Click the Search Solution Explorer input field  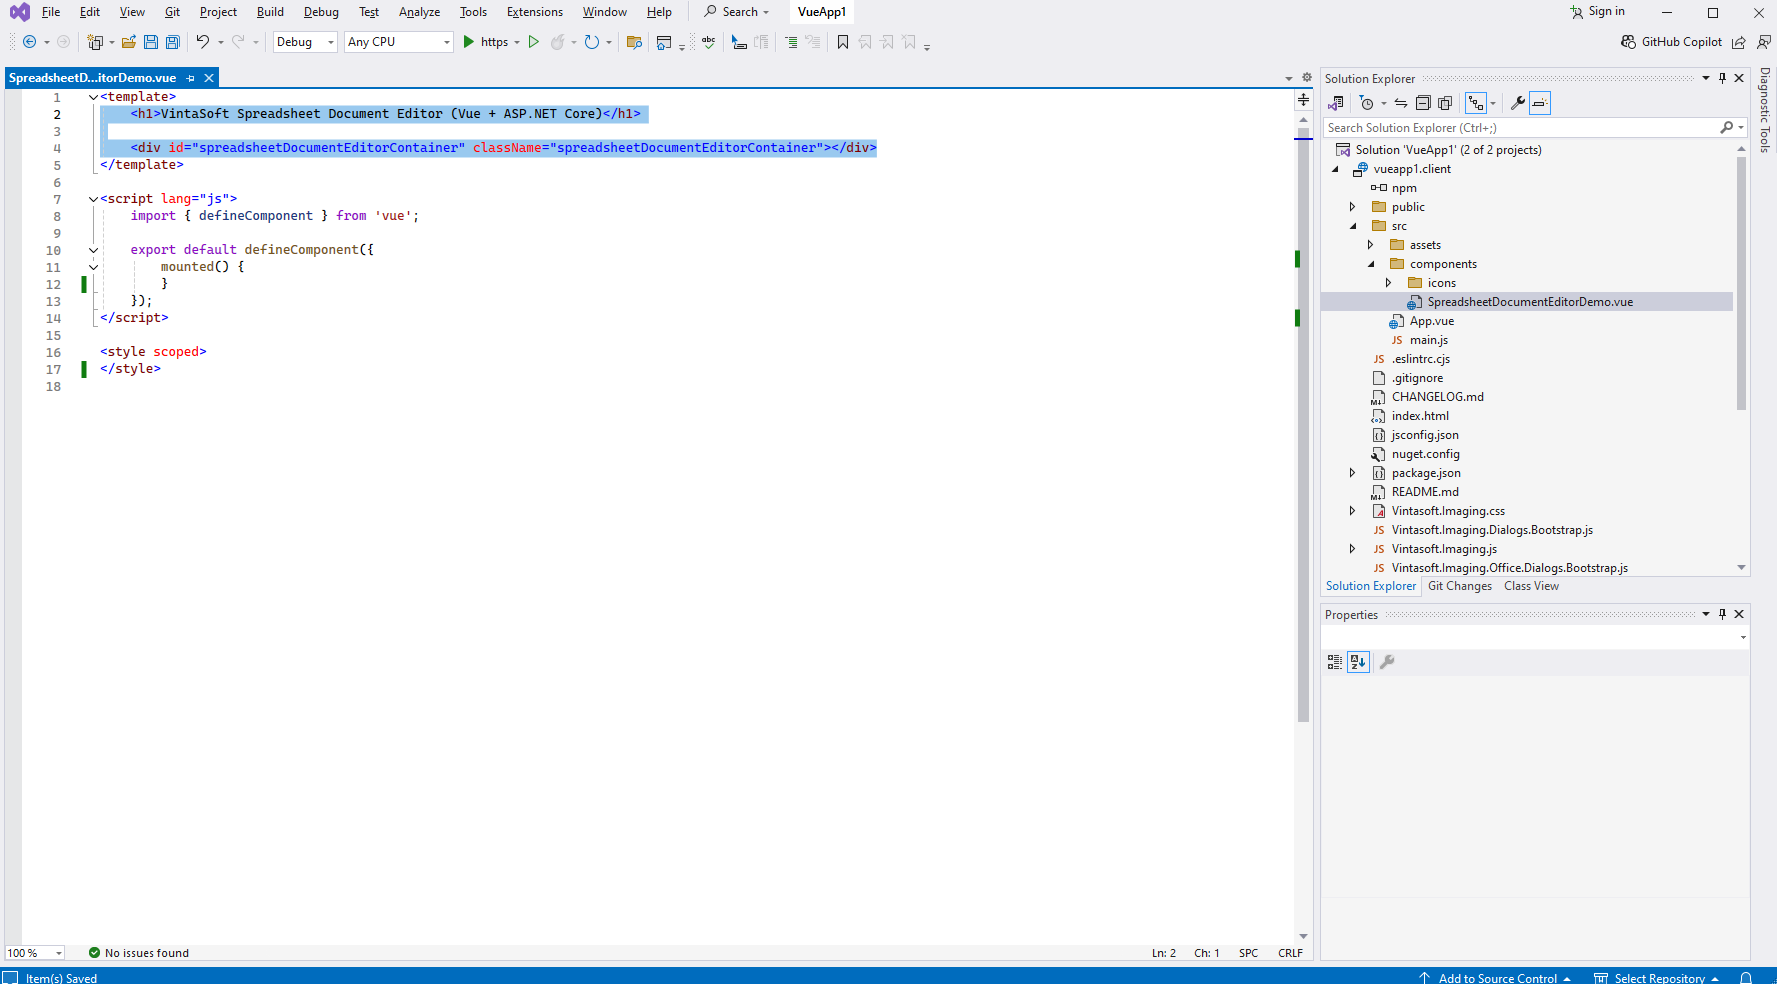[1520, 128]
